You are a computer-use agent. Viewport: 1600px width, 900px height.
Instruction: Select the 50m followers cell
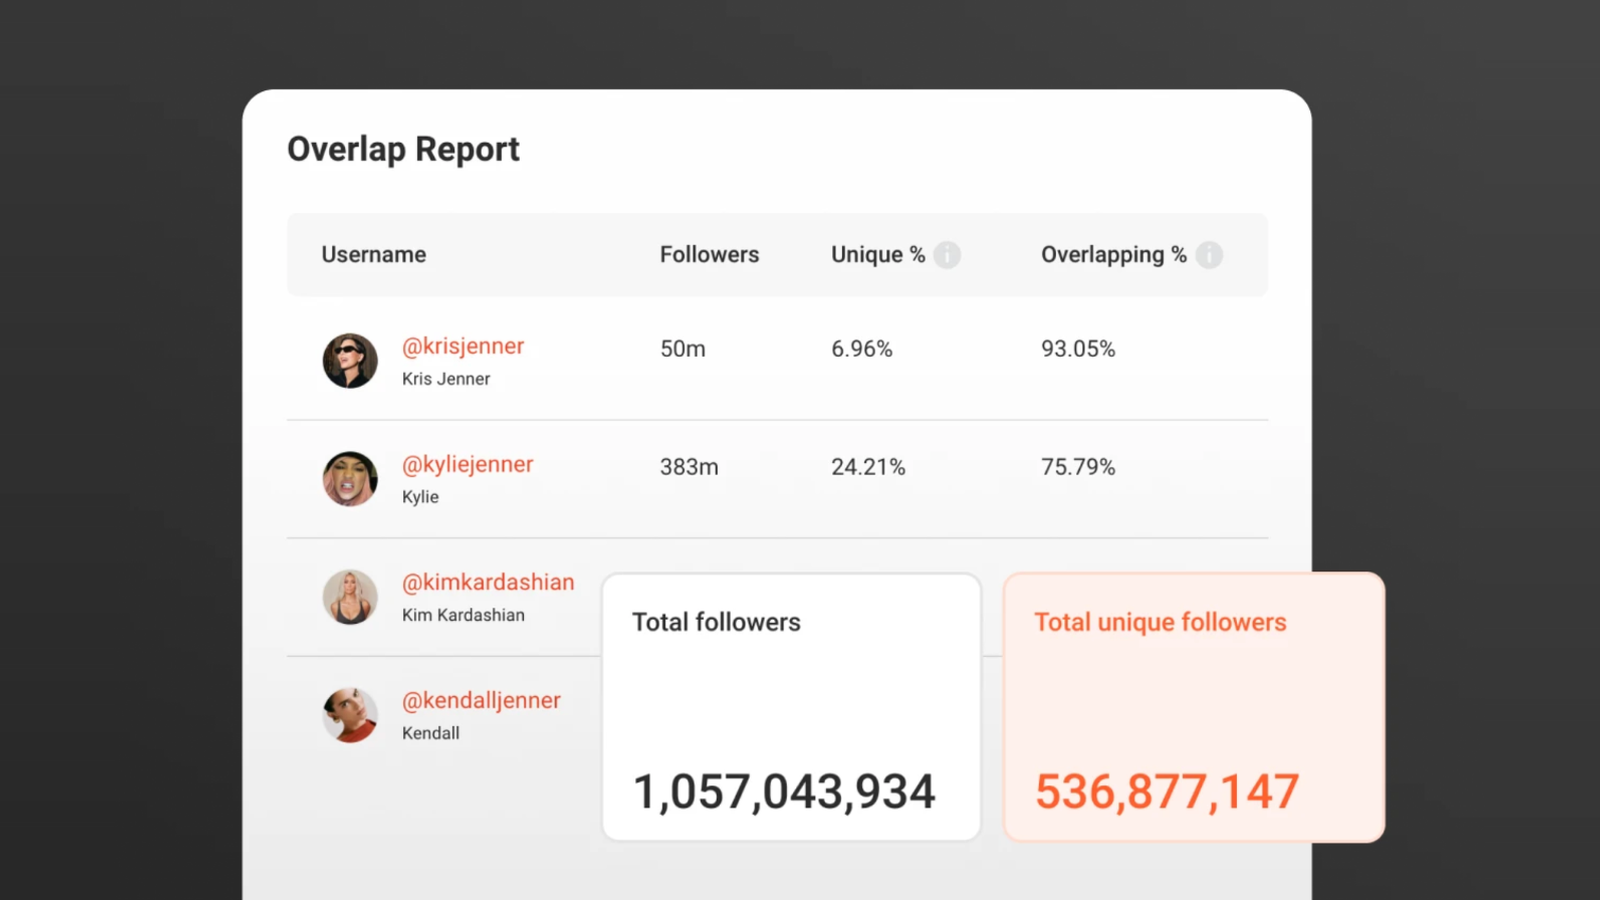(x=683, y=349)
